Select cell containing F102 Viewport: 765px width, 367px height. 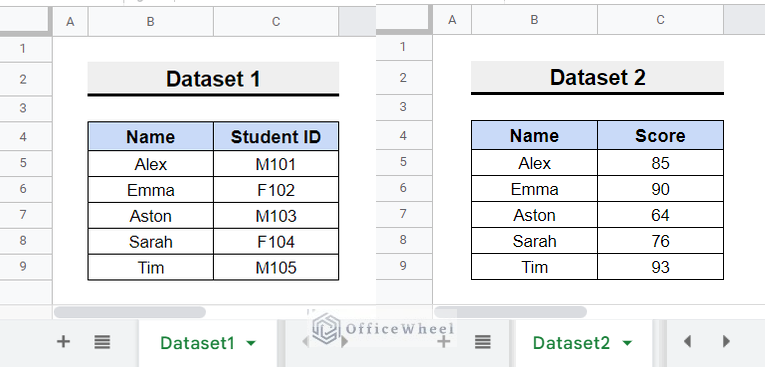[x=276, y=190]
